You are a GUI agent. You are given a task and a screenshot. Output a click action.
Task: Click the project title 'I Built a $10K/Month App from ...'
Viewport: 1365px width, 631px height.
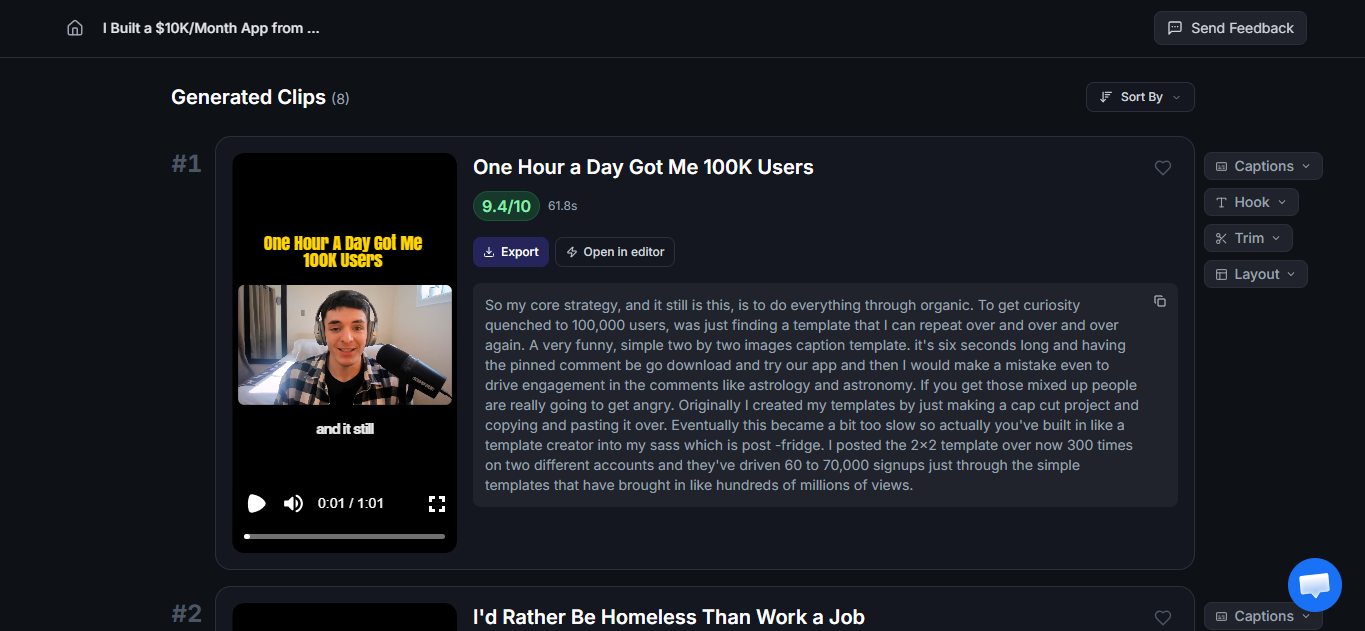[x=211, y=28]
